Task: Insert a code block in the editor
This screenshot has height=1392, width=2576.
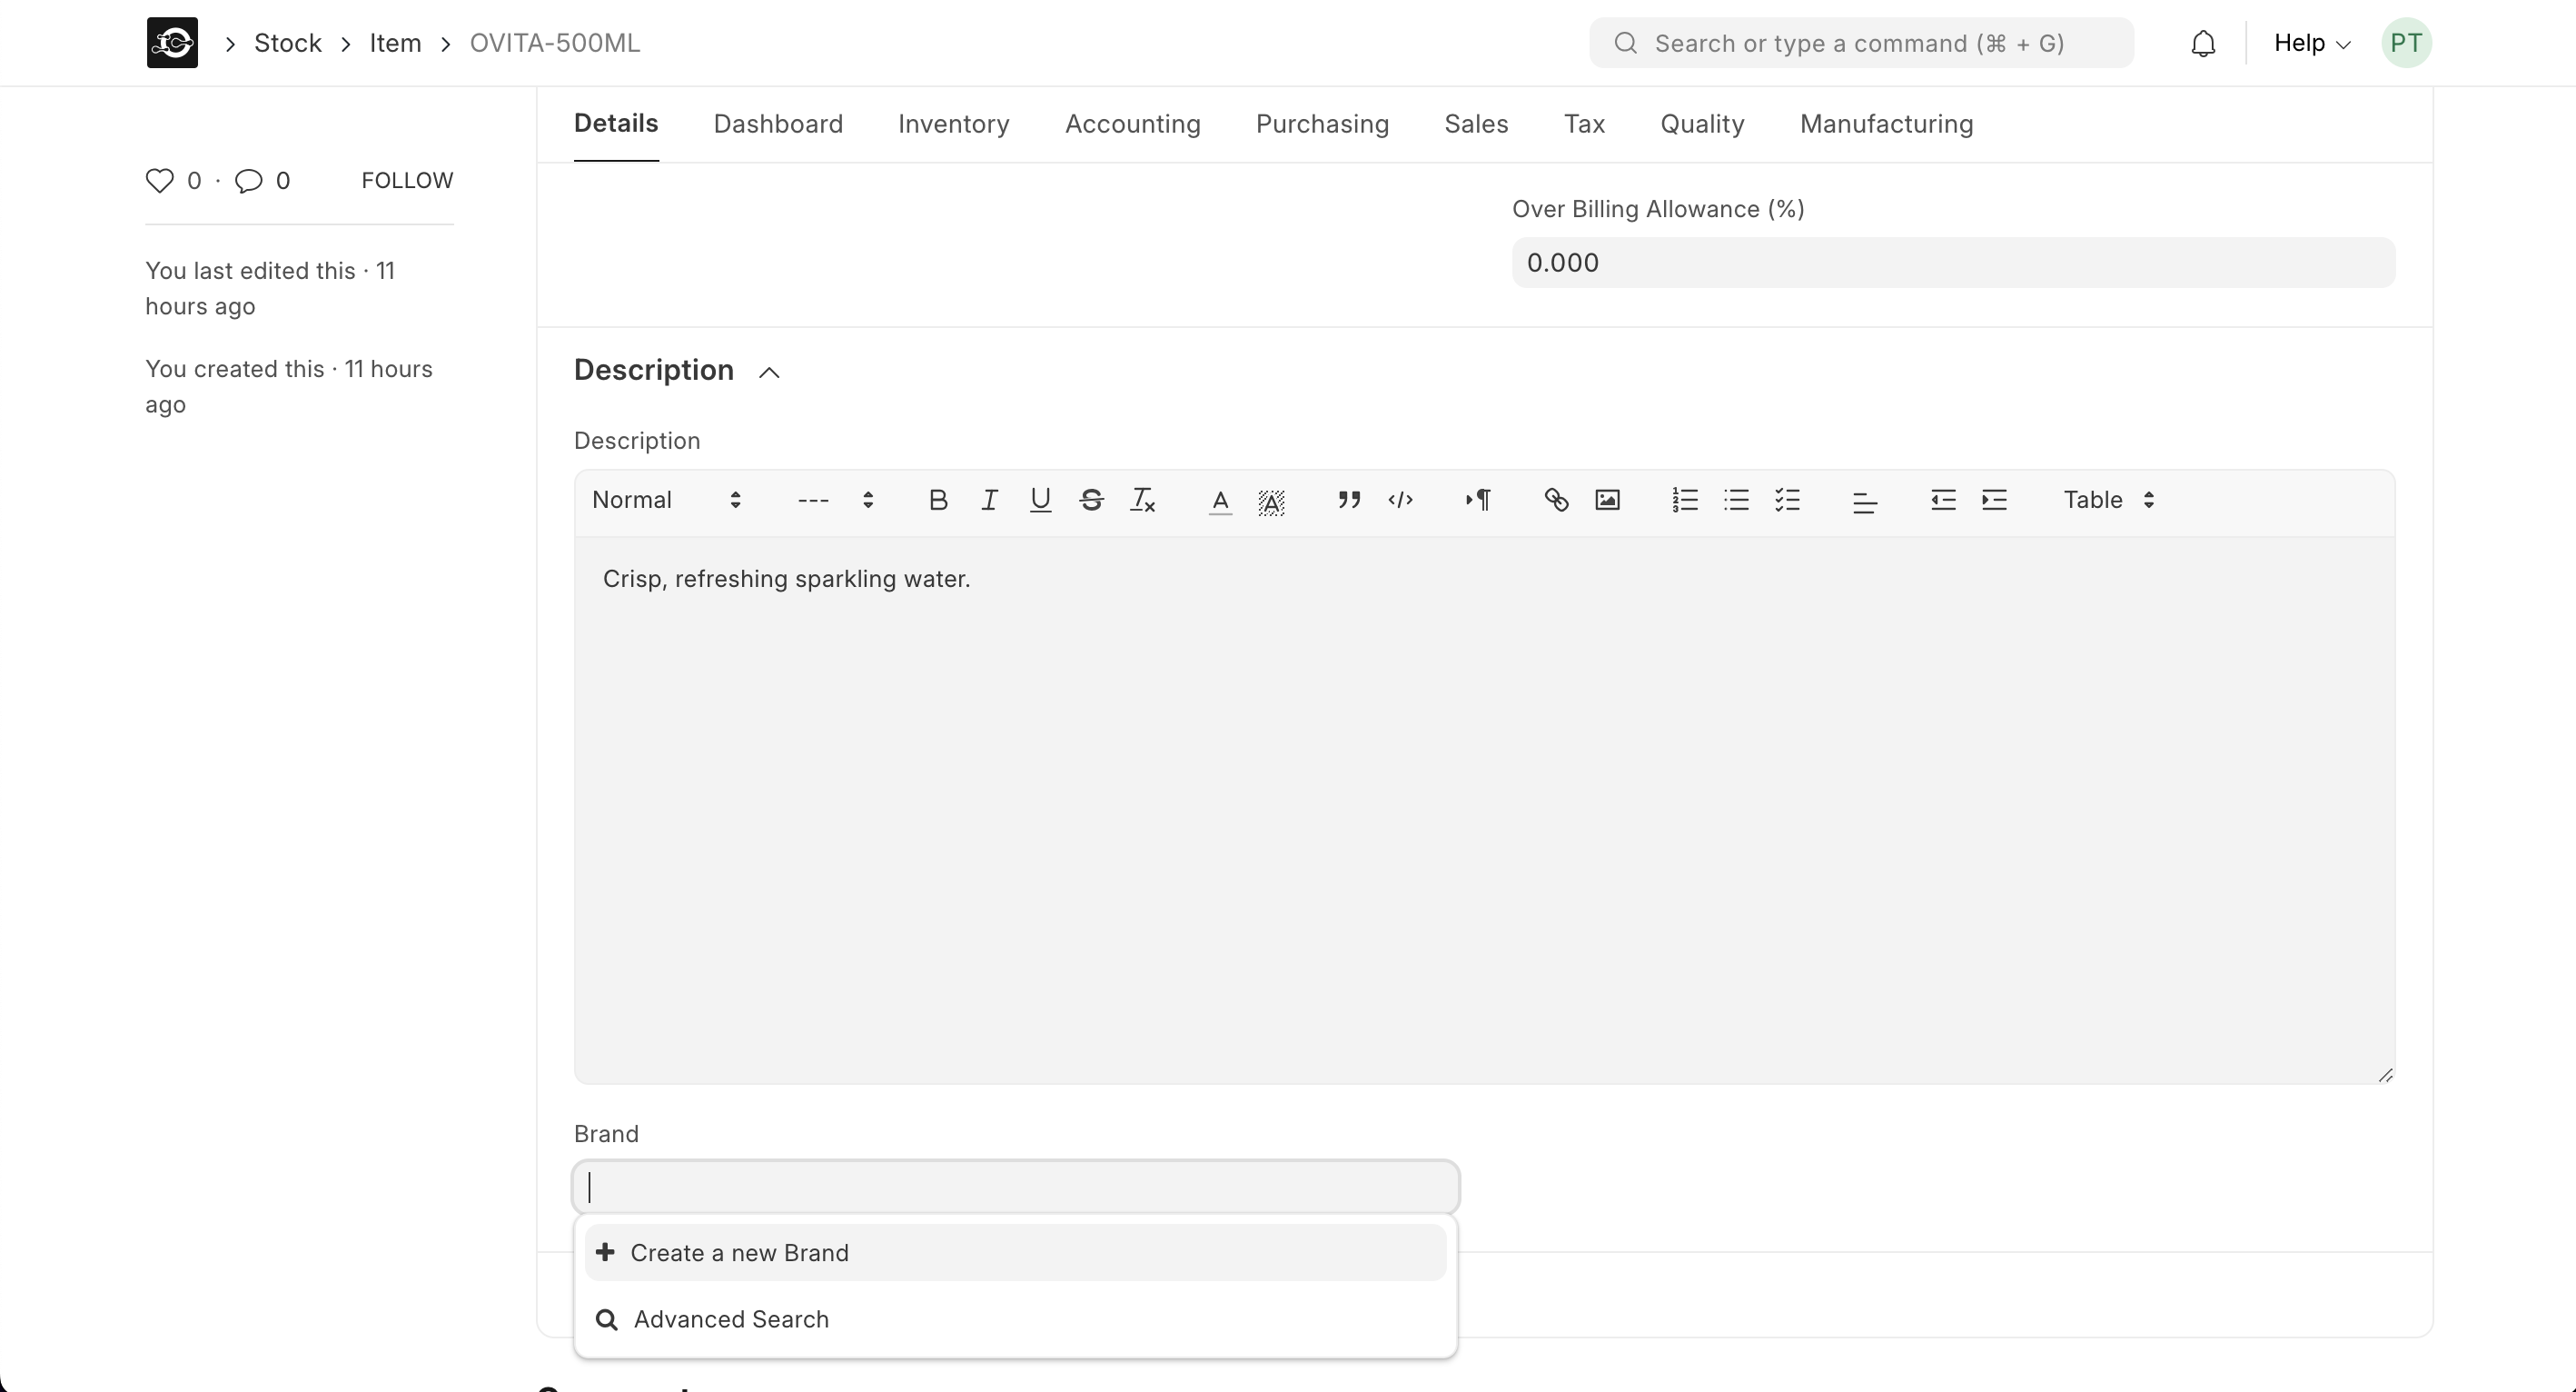Action: point(1400,500)
